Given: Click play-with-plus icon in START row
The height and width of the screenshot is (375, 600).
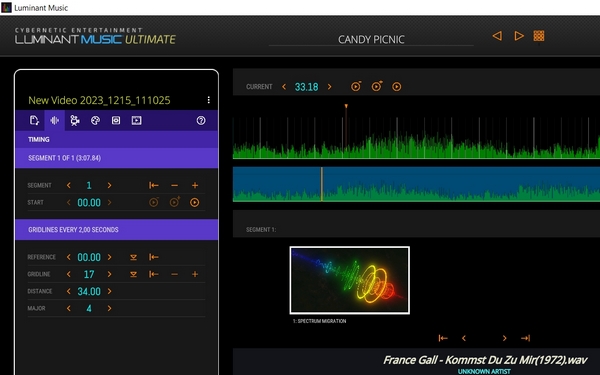Looking at the screenshot, I should tap(174, 202).
